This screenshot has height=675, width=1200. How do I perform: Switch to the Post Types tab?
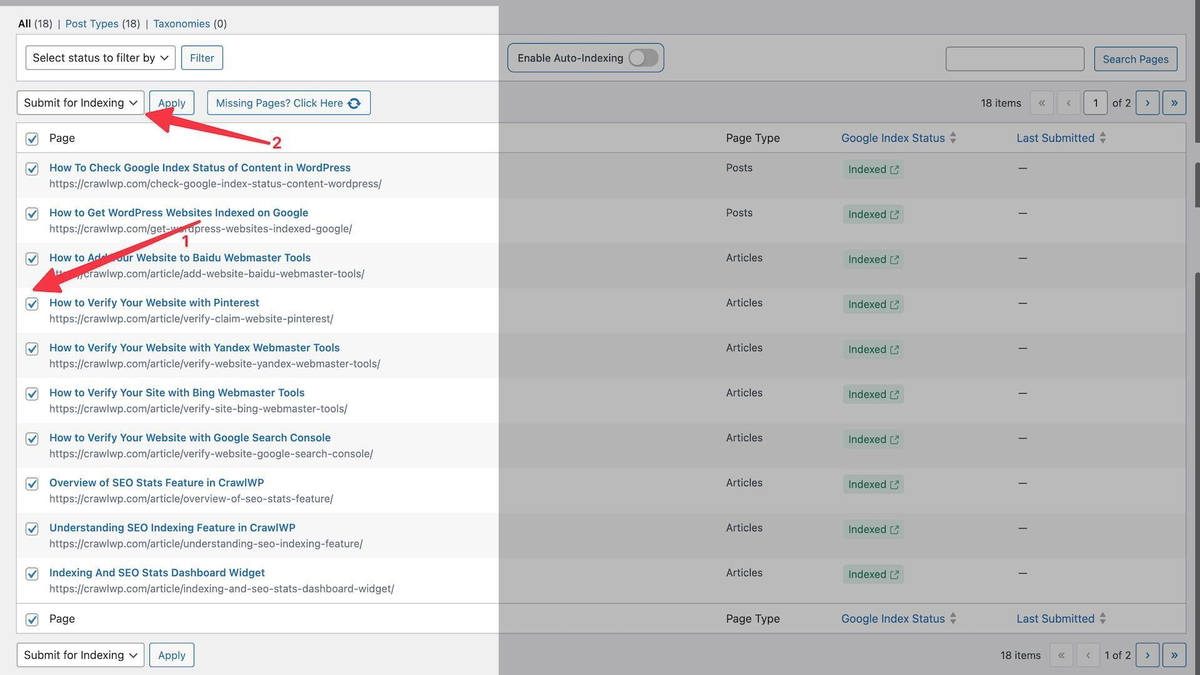point(93,22)
